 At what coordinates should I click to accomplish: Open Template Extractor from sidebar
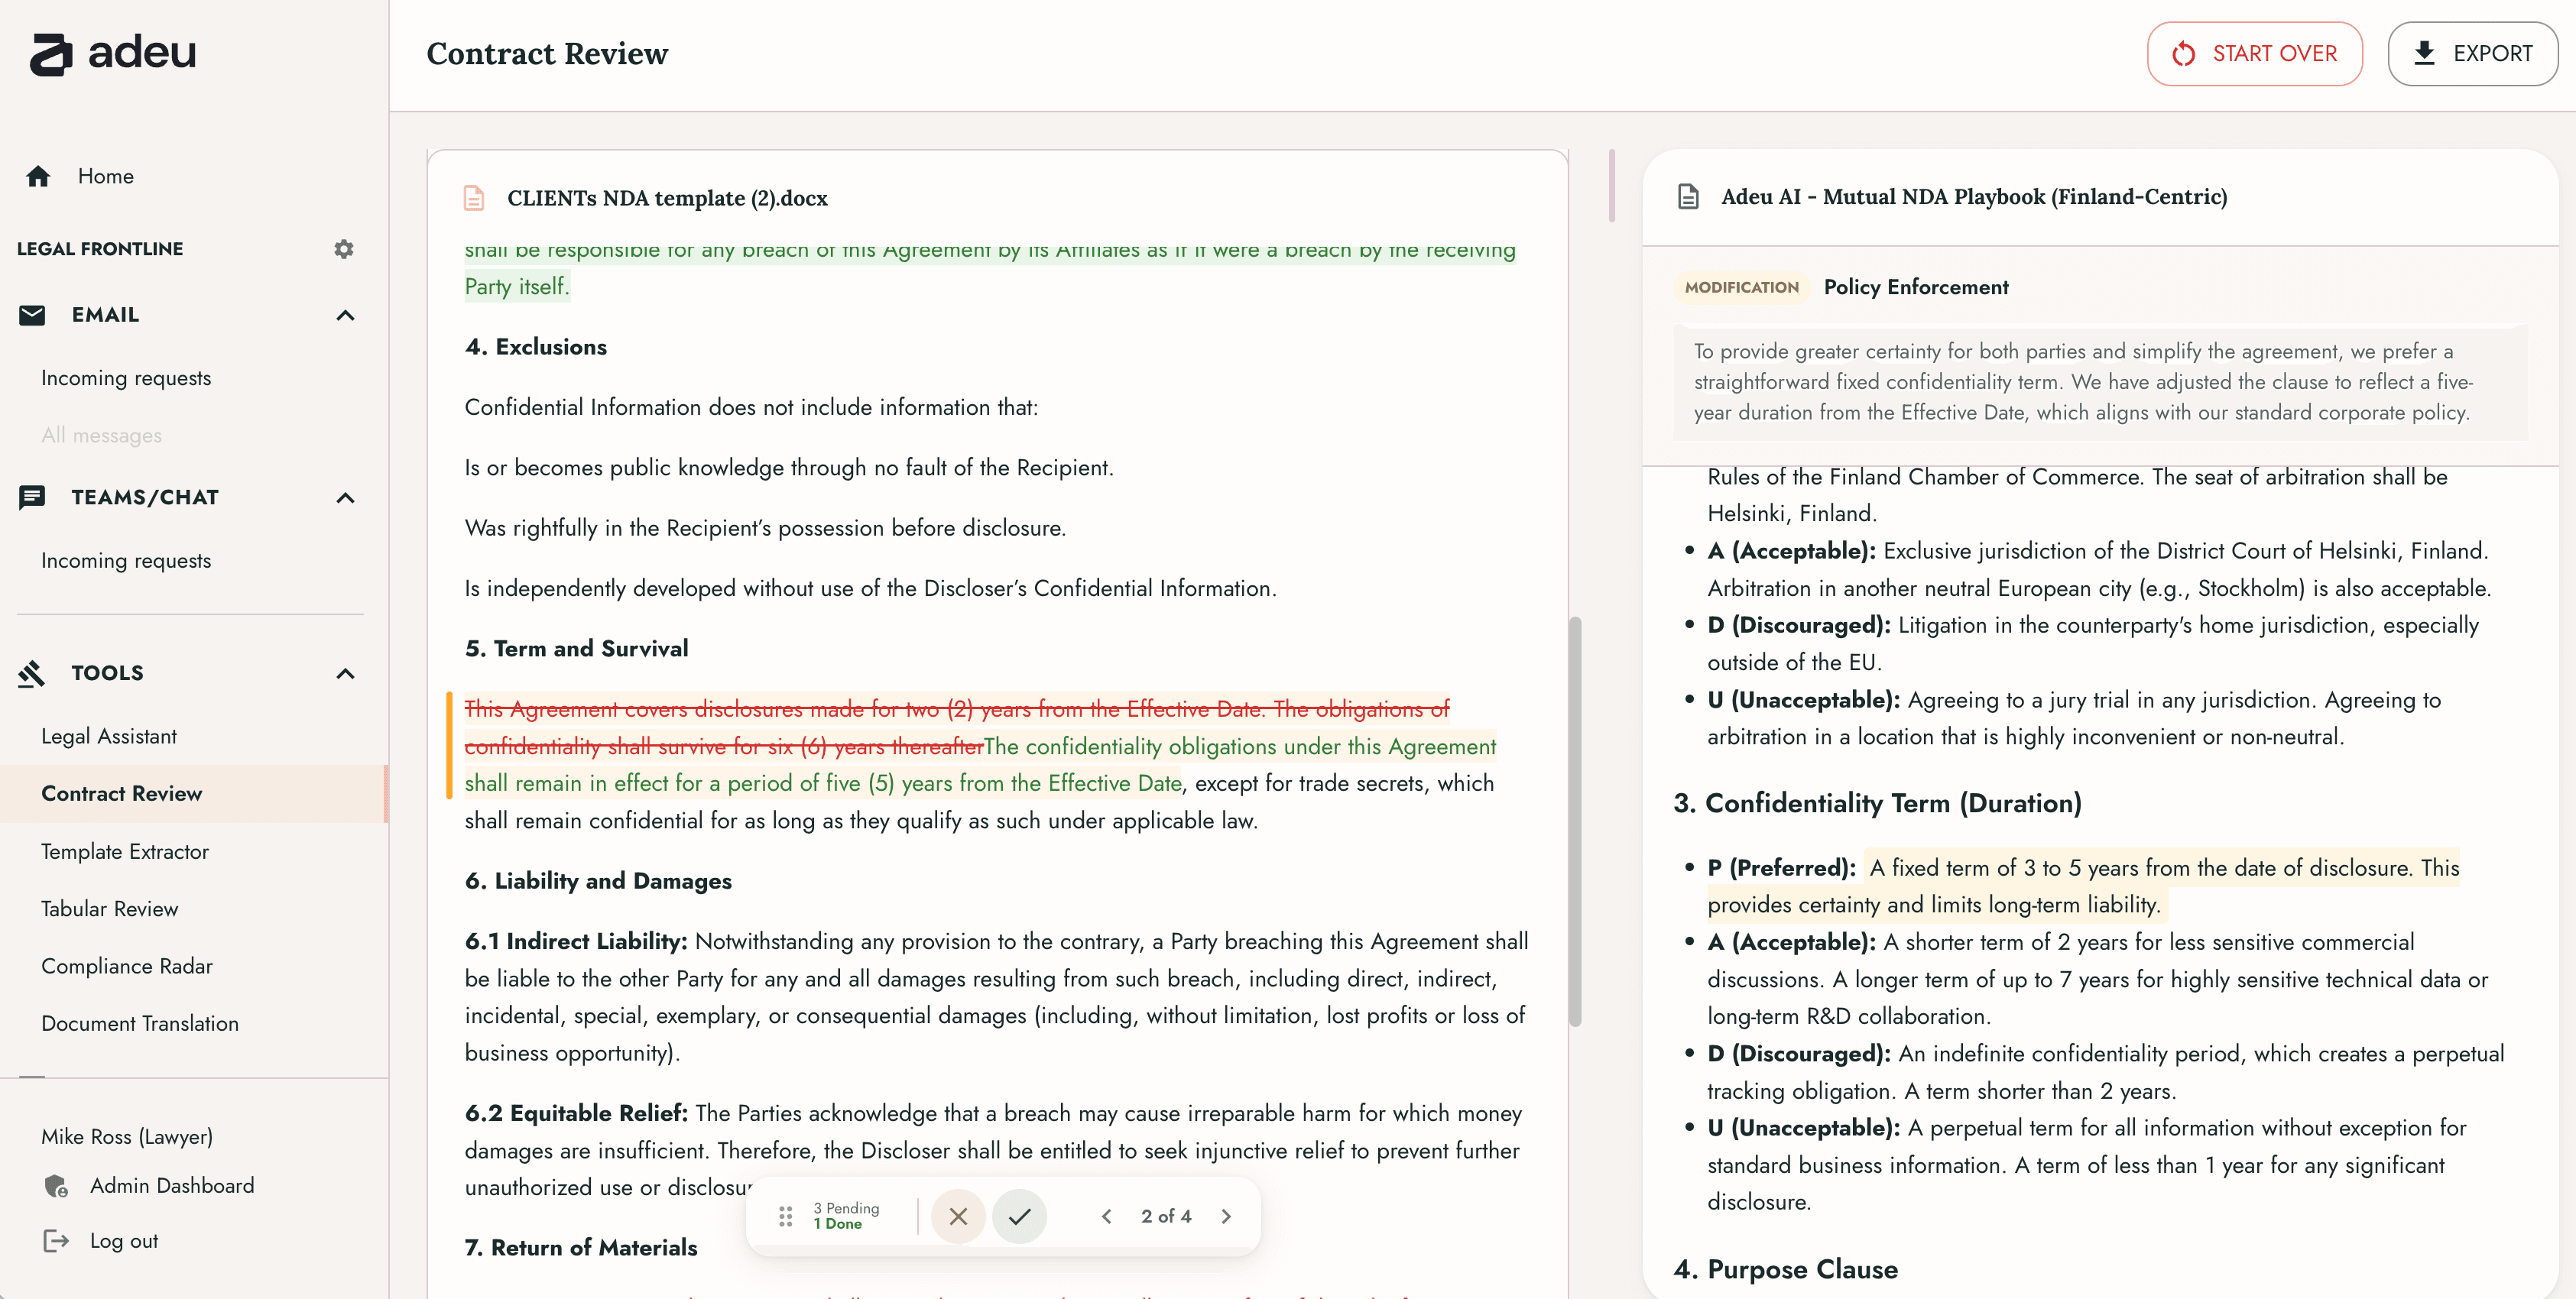tap(124, 852)
